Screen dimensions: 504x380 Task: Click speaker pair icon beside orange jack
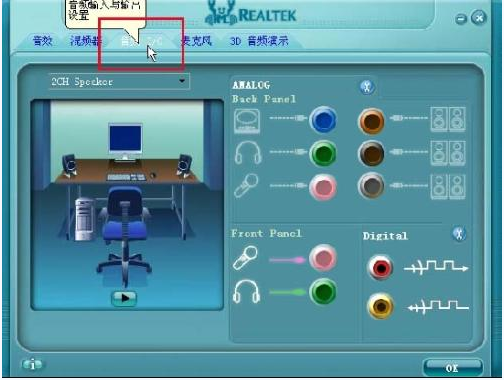tap(448, 119)
